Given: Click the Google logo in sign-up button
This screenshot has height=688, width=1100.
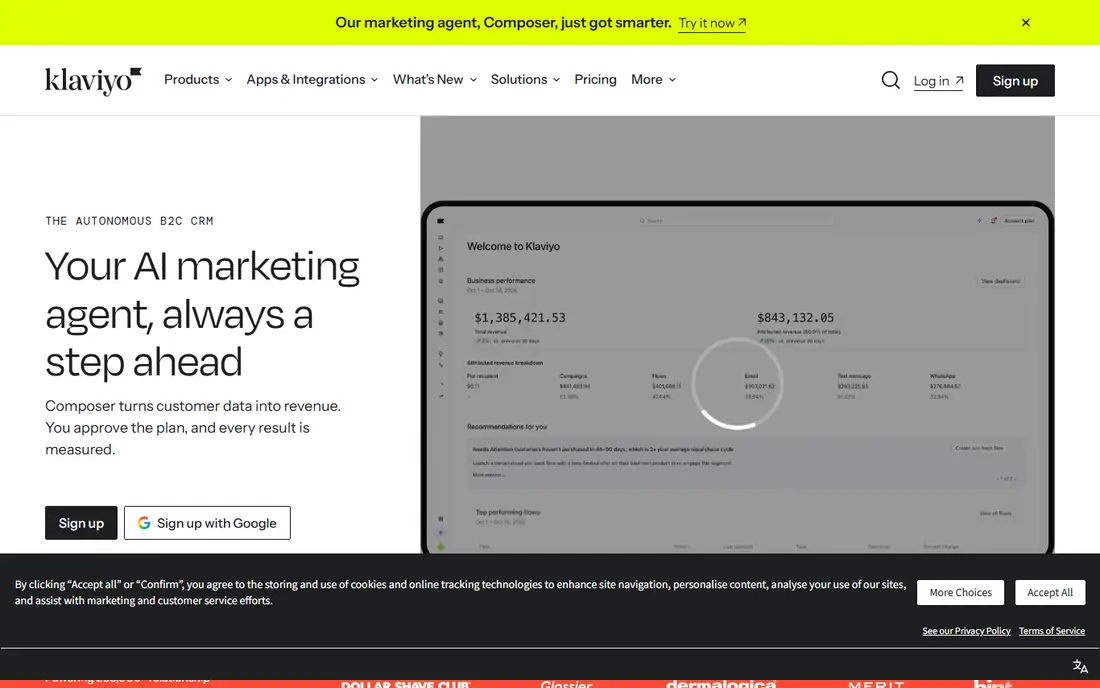Looking at the screenshot, I should (x=144, y=523).
